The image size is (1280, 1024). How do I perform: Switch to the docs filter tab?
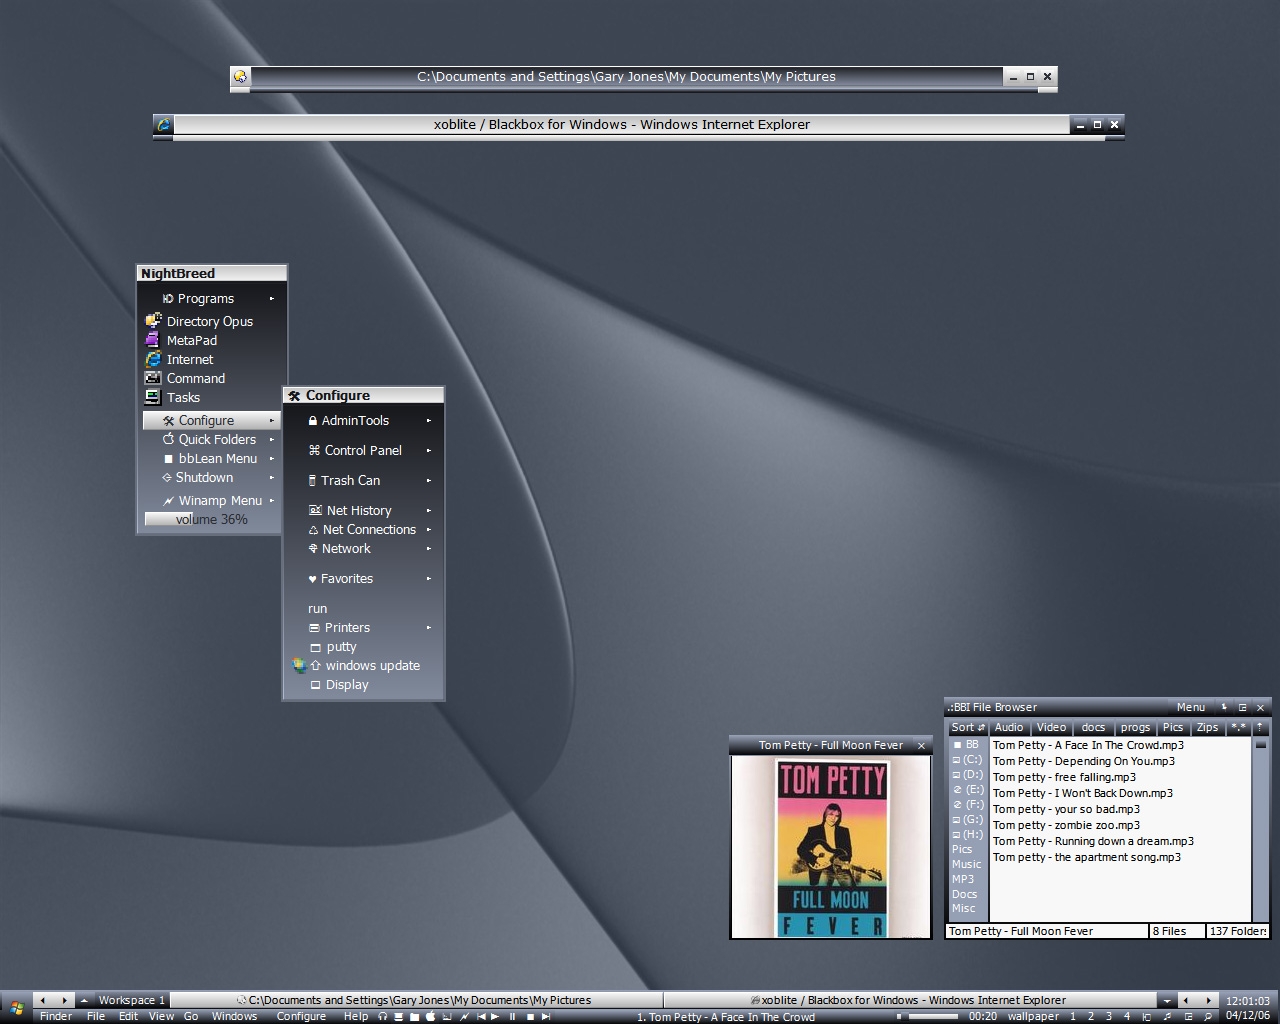pyautogui.click(x=1093, y=727)
